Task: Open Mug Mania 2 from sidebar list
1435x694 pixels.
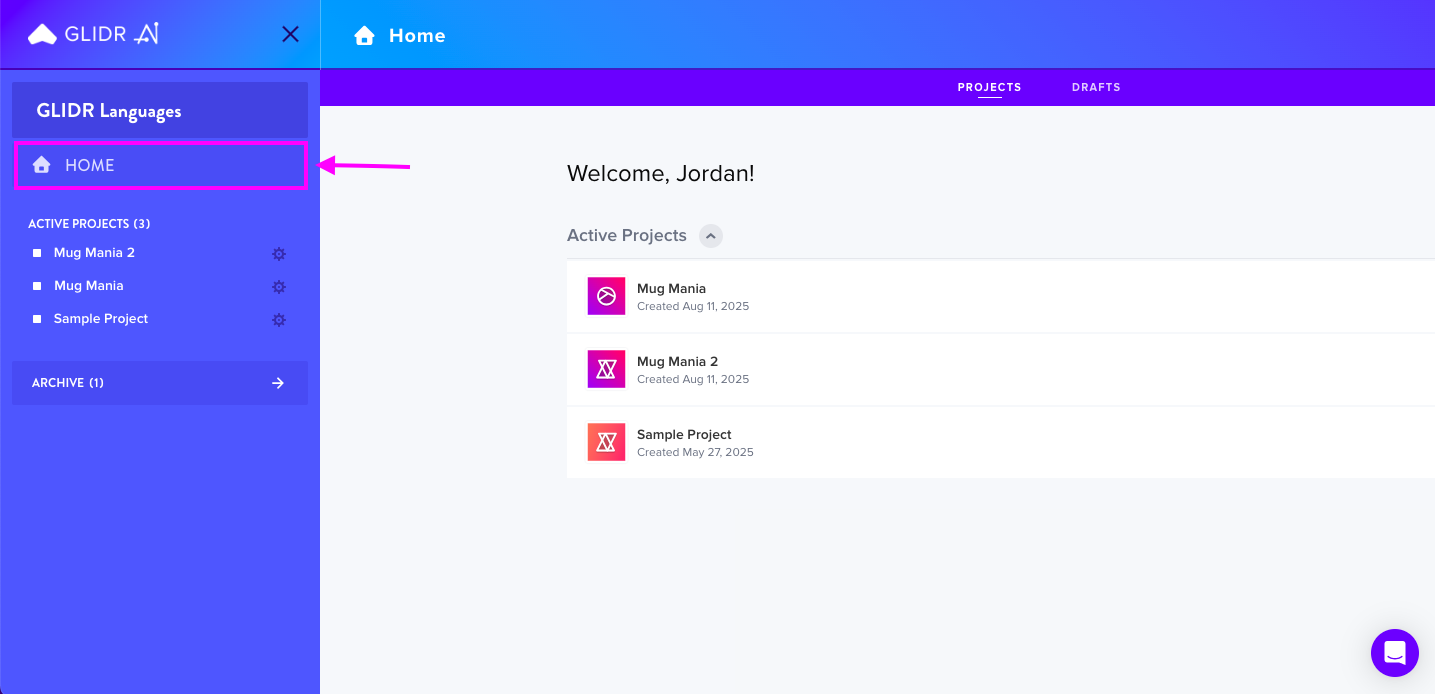Action: 94,253
